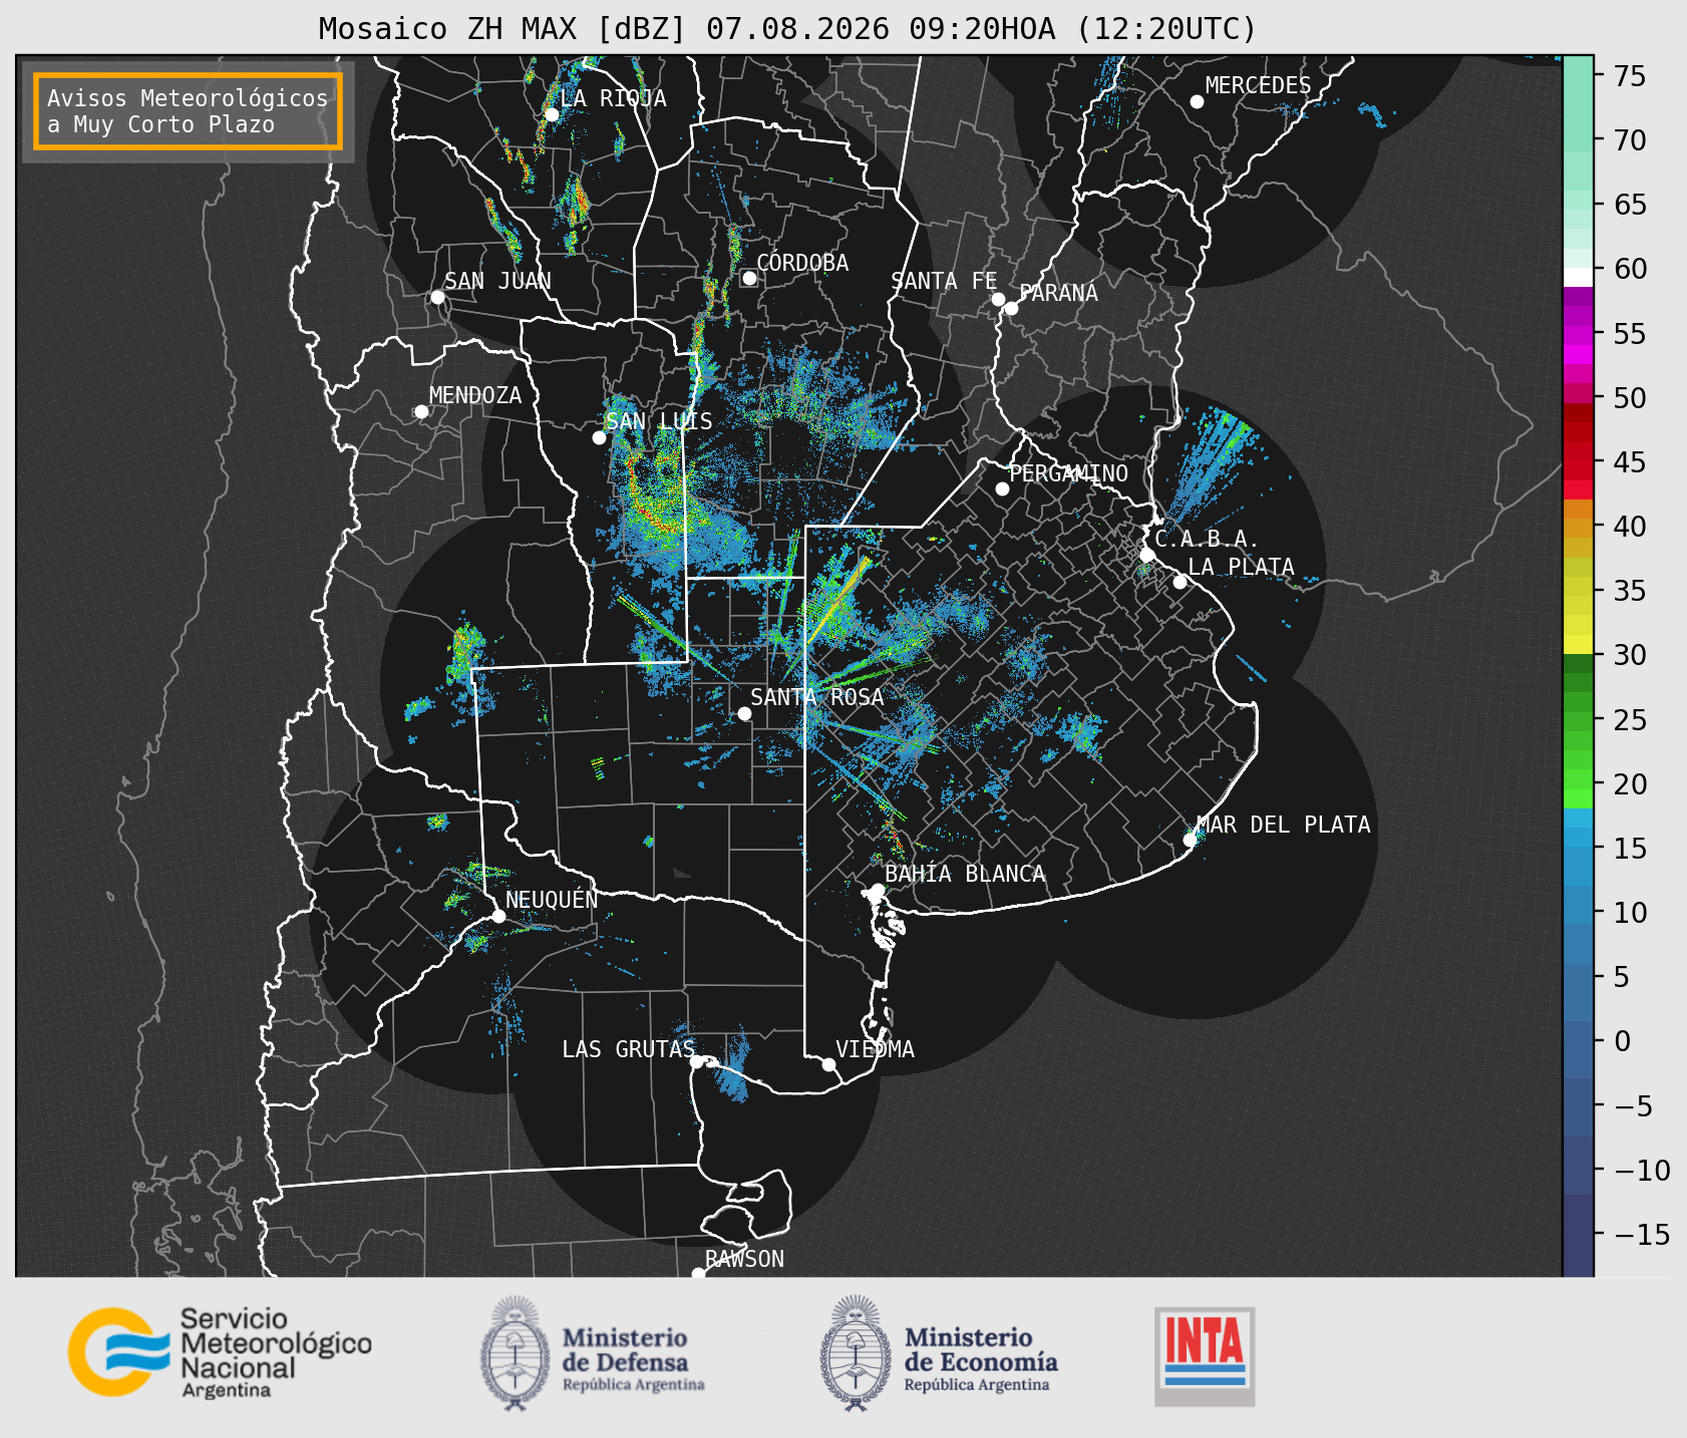Click the 30 dBZ yellow color band
The width and height of the screenshot is (1687, 1438).
(1578, 645)
